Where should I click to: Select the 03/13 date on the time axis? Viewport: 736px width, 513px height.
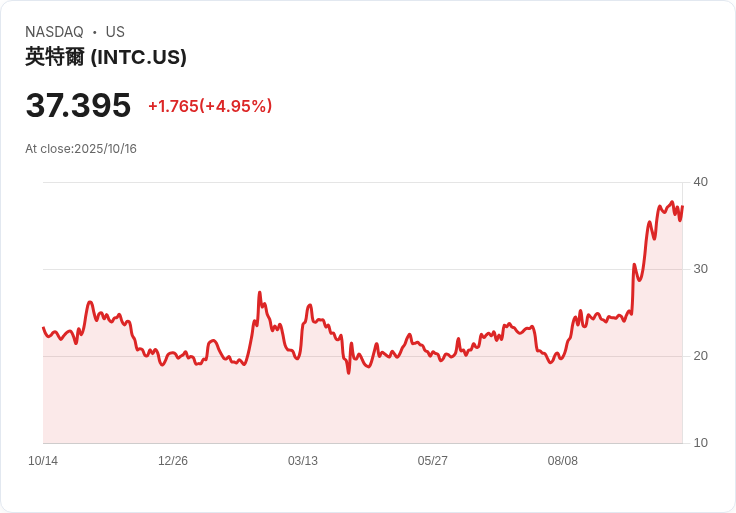[303, 461]
